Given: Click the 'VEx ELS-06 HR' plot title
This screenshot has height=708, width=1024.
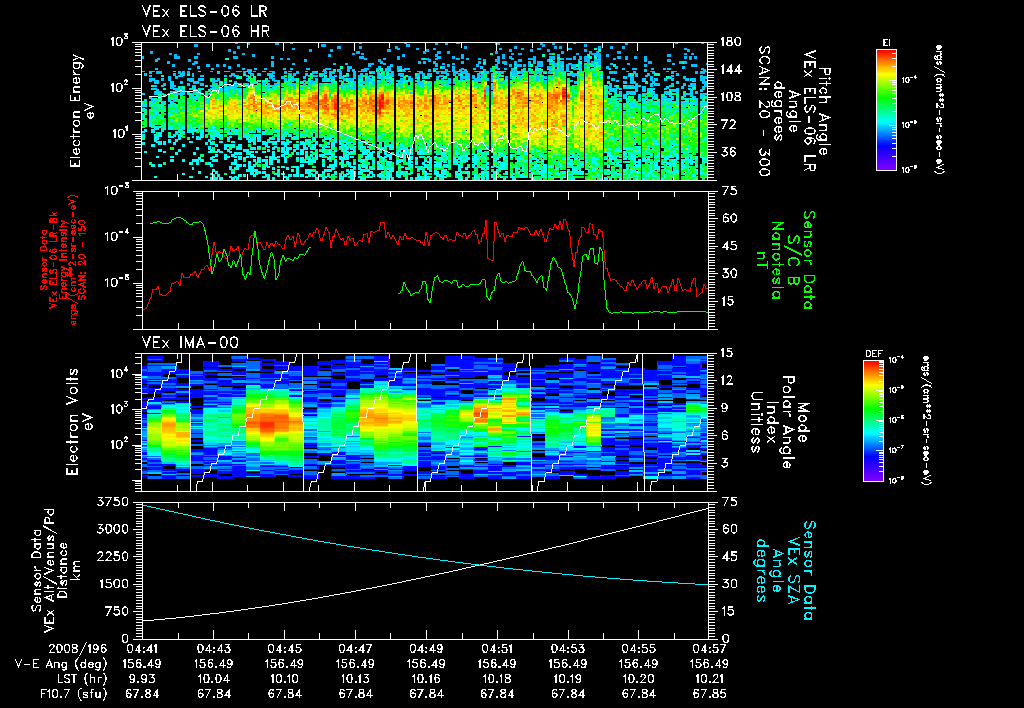Looking at the screenshot, I should (x=206, y=31).
